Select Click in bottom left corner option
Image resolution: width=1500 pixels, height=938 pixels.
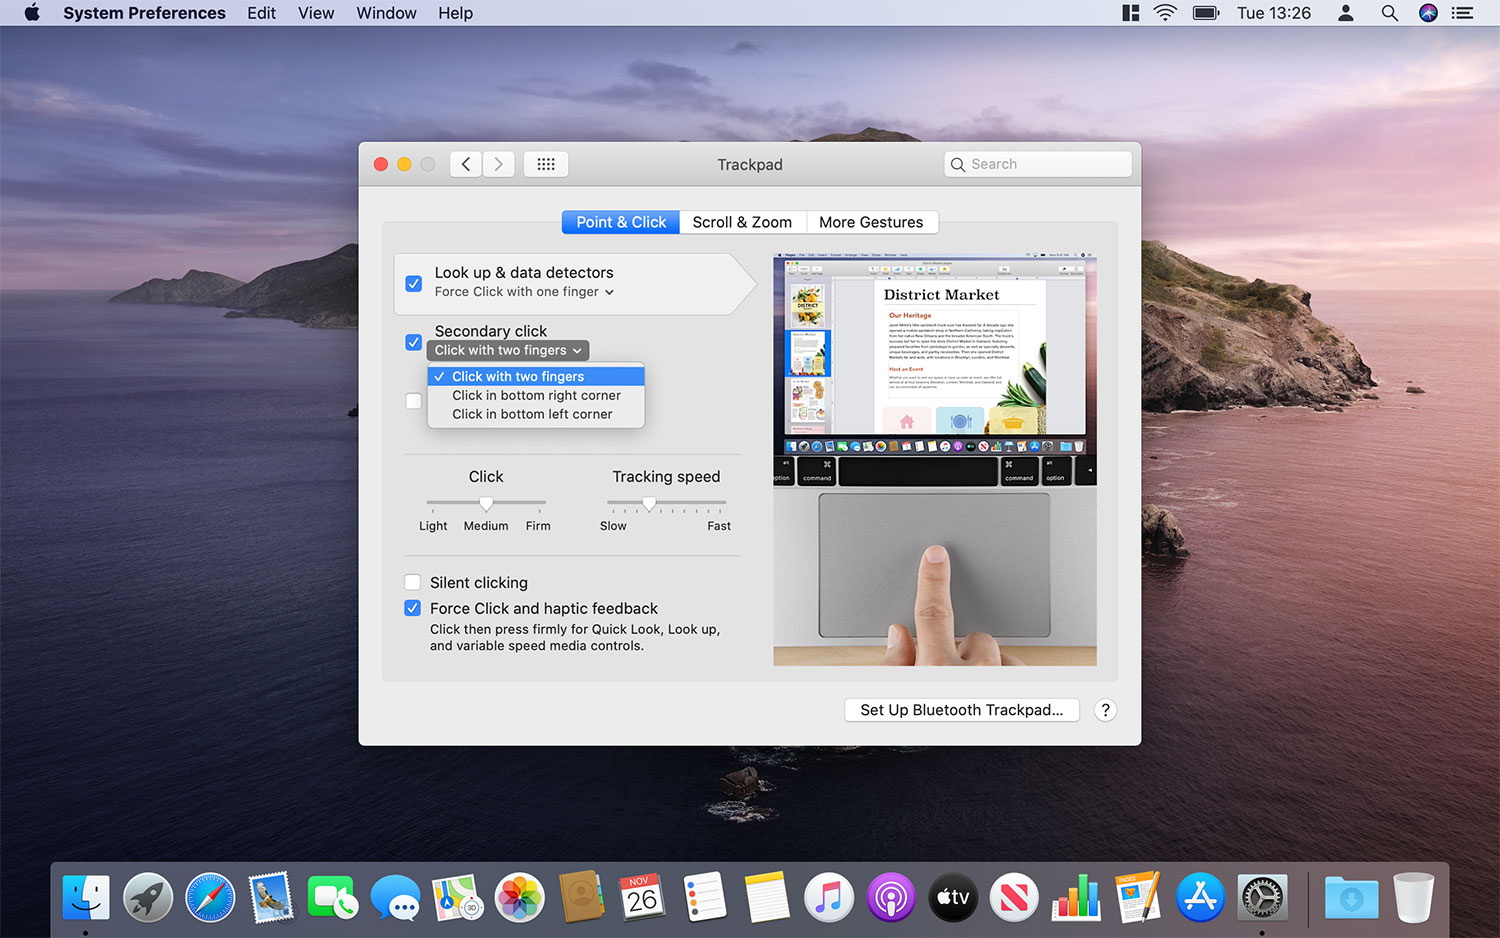point(532,414)
